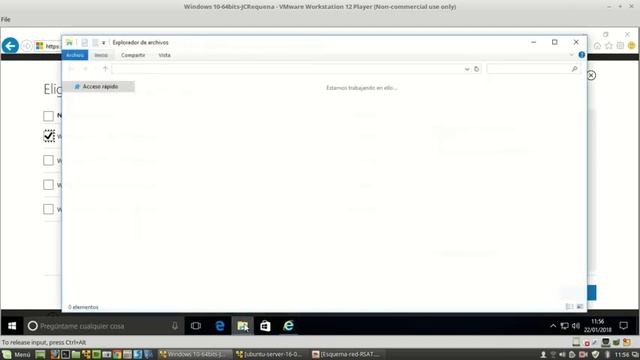Open the browser home icon
640x360 pixels.
[x=597, y=46]
